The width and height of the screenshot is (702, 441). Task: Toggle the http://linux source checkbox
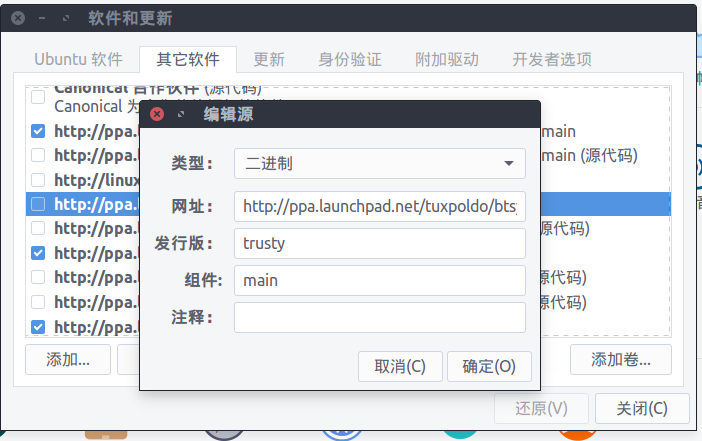tap(38, 180)
